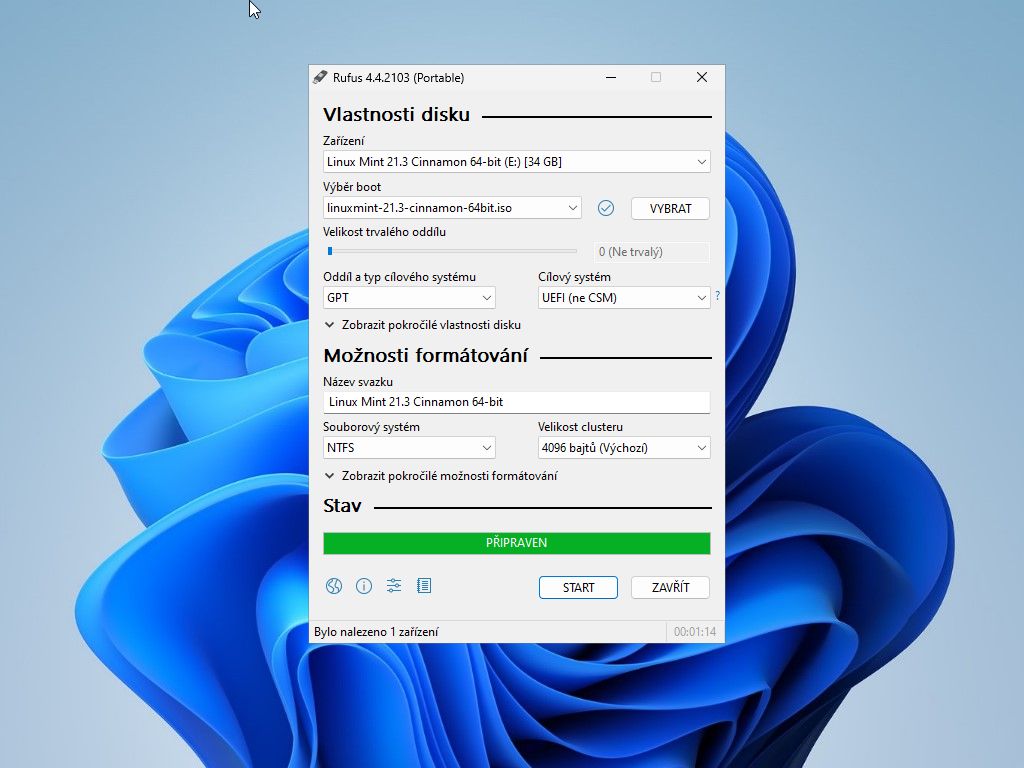The image size is (1024, 768).
Task: Click the help question mark by Cílový systém
Action: pyautogui.click(x=717, y=296)
